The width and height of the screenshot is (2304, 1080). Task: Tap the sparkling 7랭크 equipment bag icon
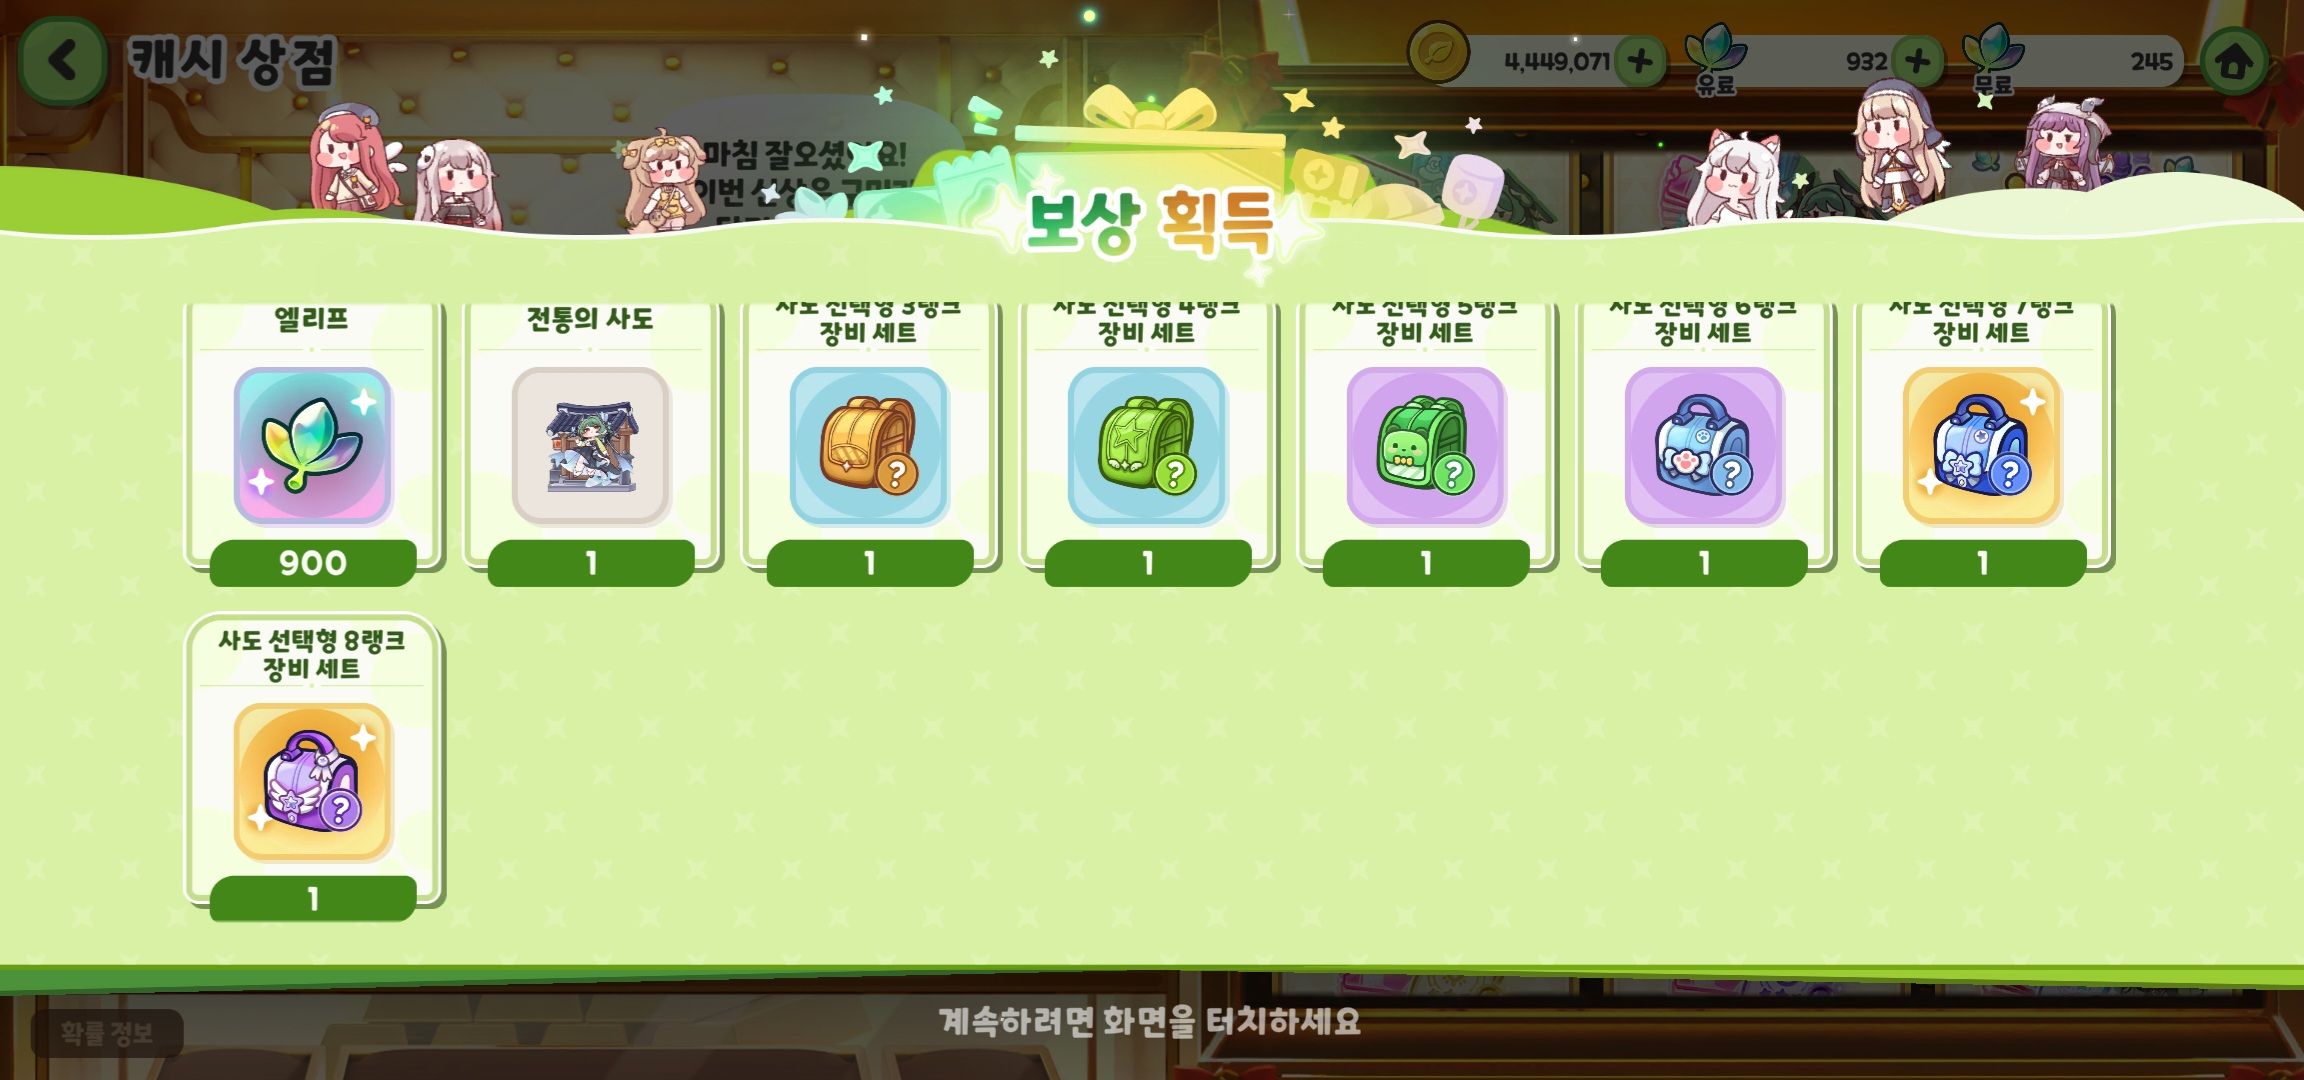point(1982,445)
